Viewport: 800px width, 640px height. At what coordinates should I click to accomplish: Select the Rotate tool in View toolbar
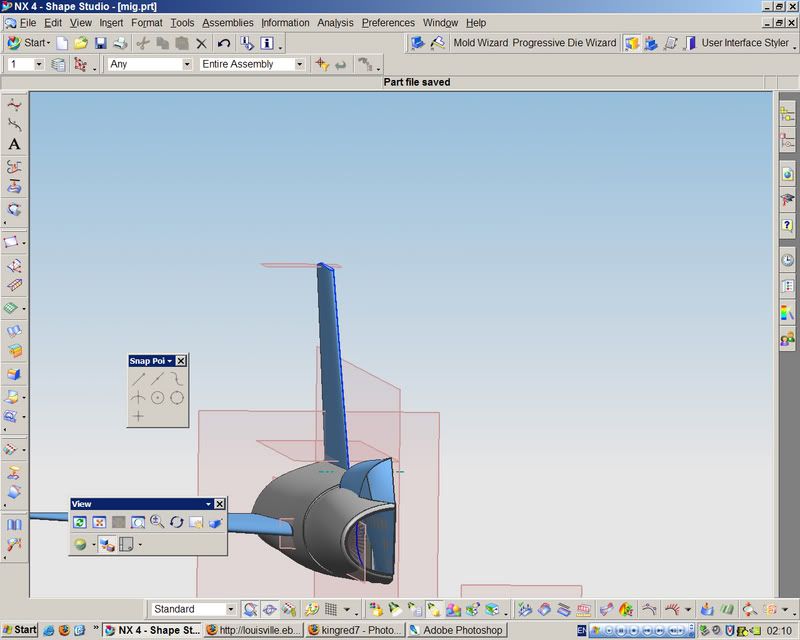tap(177, 522)
